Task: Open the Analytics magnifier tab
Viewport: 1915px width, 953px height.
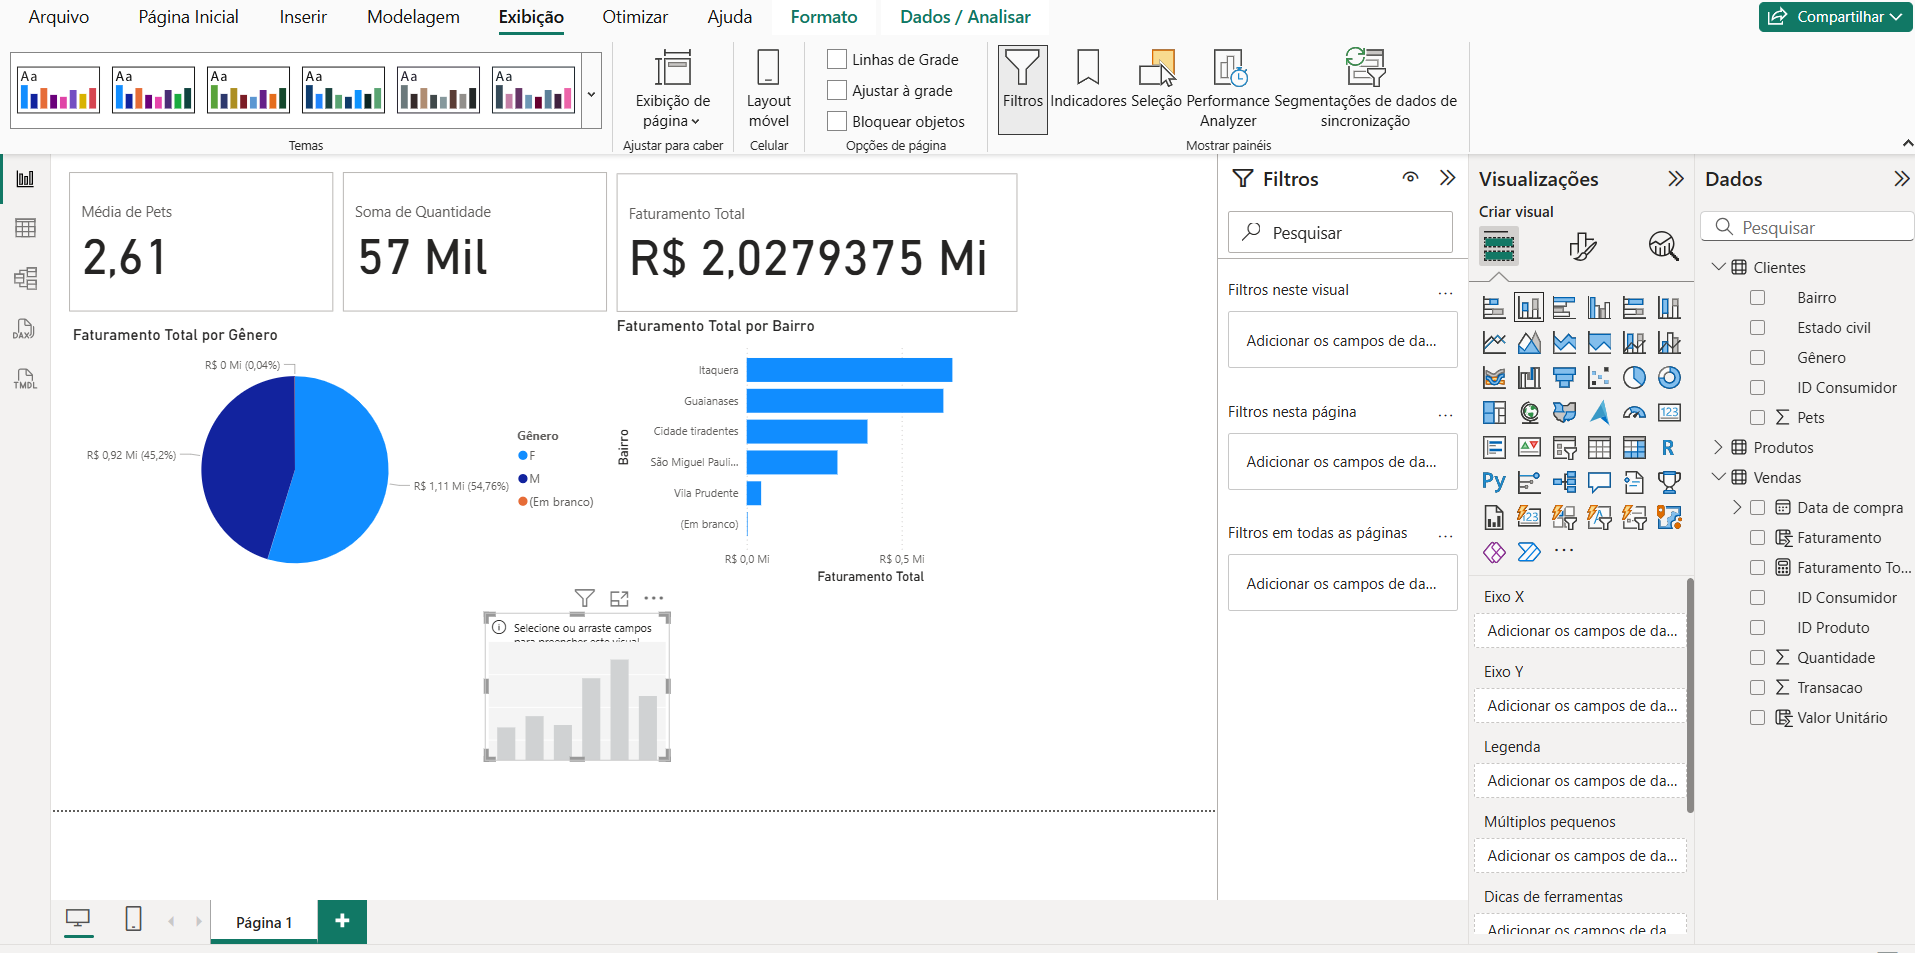Action: click(1664, 246)
